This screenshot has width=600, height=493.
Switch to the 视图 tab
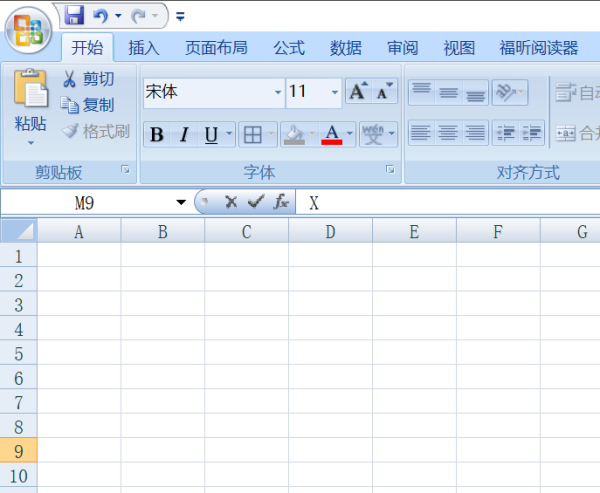pyautogui.click(x=459, y=48)
